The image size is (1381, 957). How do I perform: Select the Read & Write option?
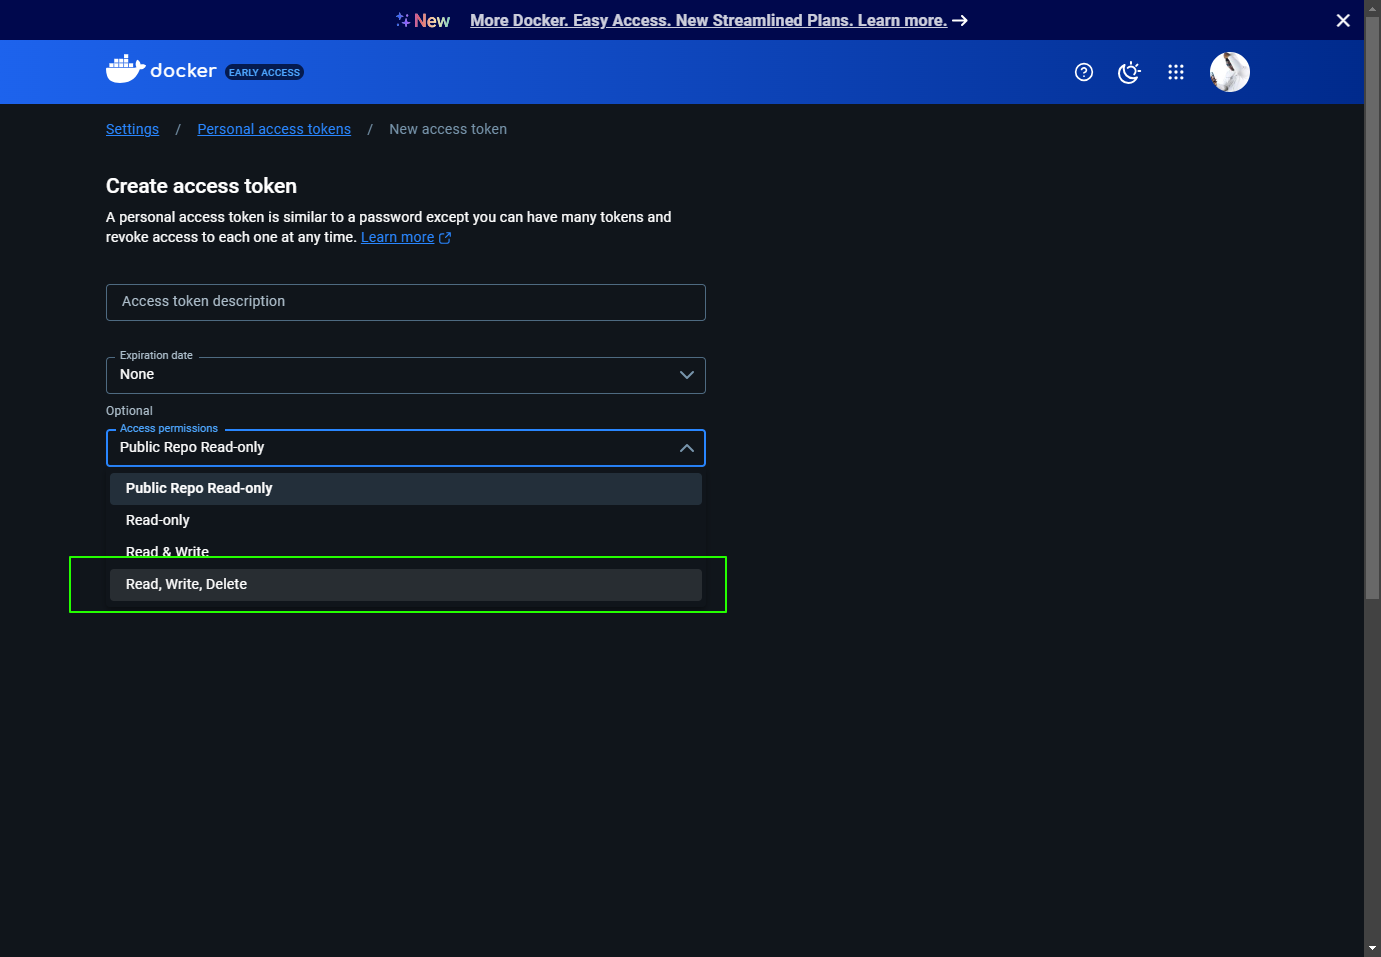406,552
